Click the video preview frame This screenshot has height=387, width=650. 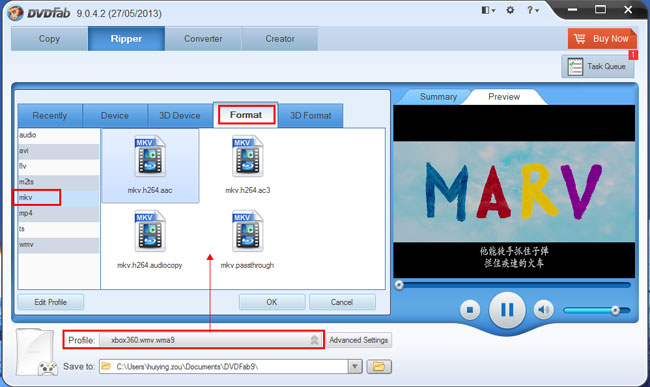coord(514,191)
